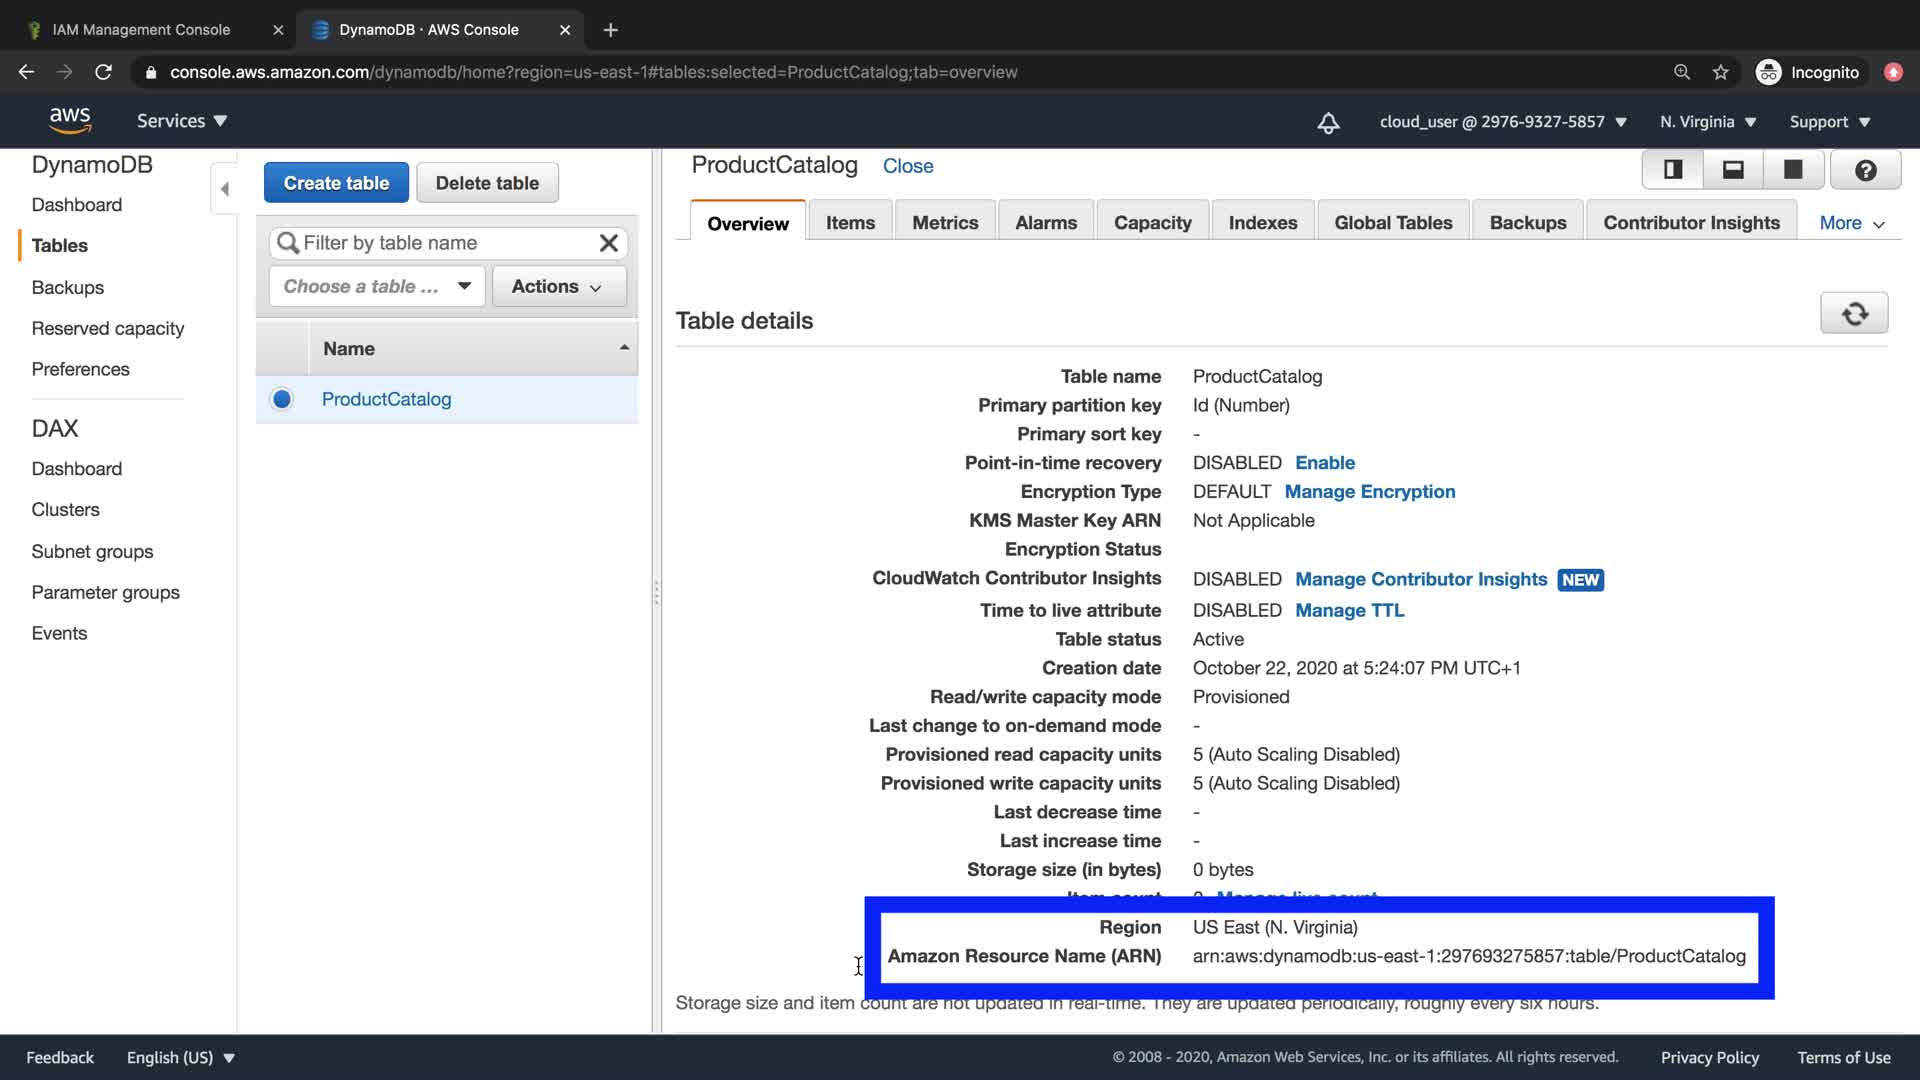Screen dimensions: 1920x1080
Task: Select the ProductCatalog radio button
Action: coord(282,399)
